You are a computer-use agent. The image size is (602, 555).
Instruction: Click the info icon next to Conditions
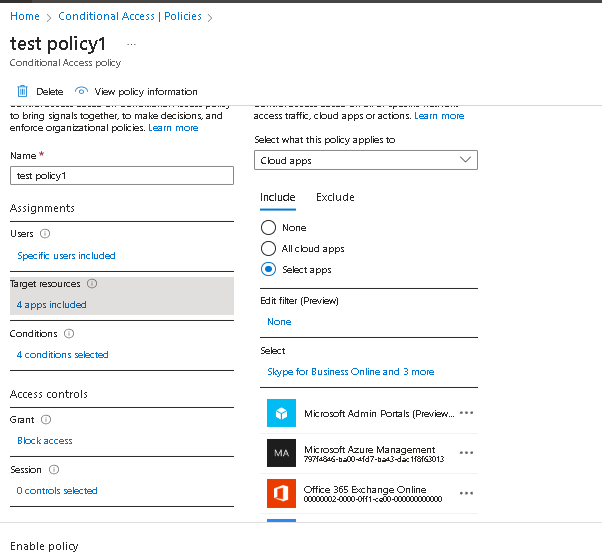tap(69, 334)
